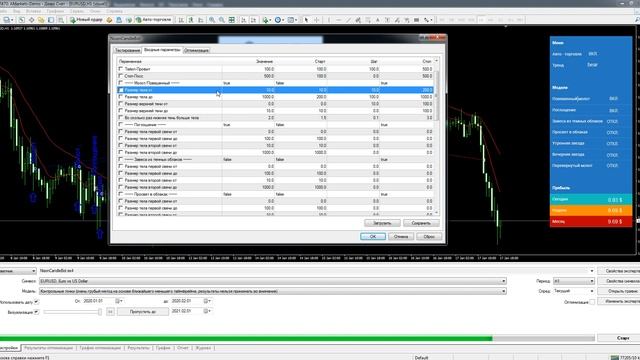This screenshot has width=640, height=360.
Task: Select the Размер тела до parameter row
Action: pyautogui.click(x=276, y=97)
